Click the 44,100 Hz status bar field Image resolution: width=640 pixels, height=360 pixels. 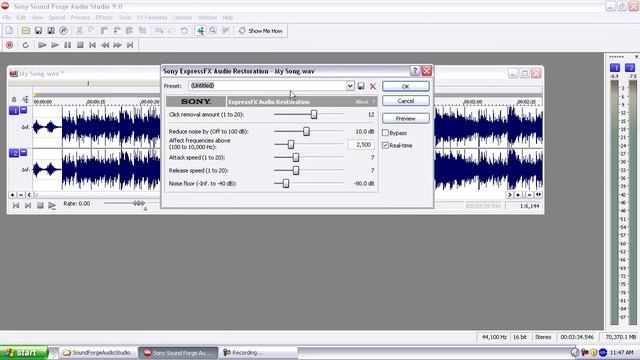click(494, 337)
